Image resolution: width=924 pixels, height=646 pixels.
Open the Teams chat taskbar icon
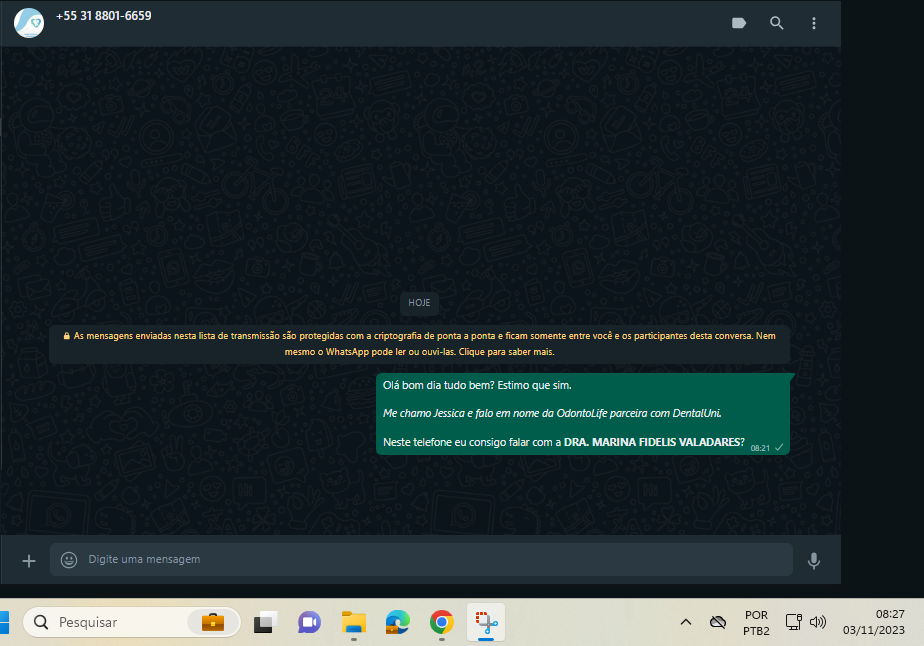tap(309, 622)
